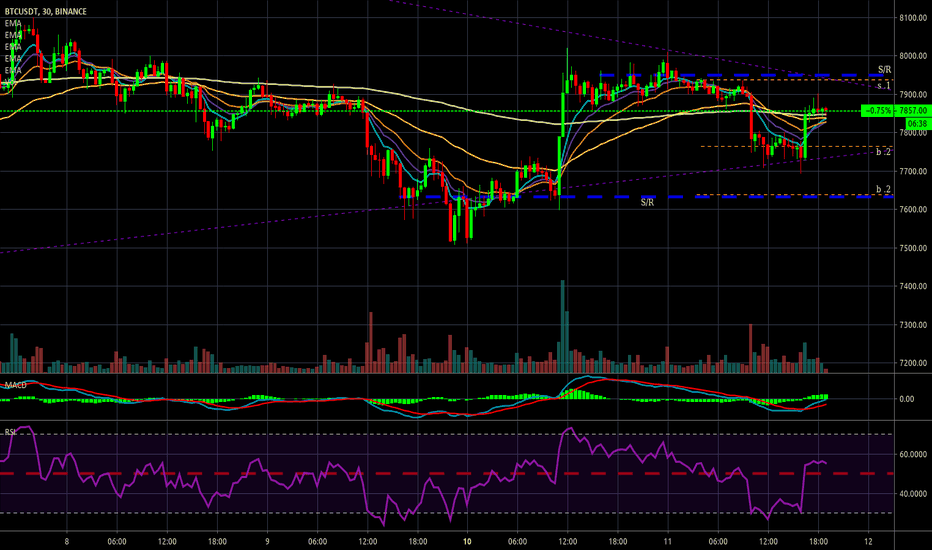The height and width of the screenshot is (550, 932).
Task: Click the RSI 60.0000 scale value
Action: 912,454
